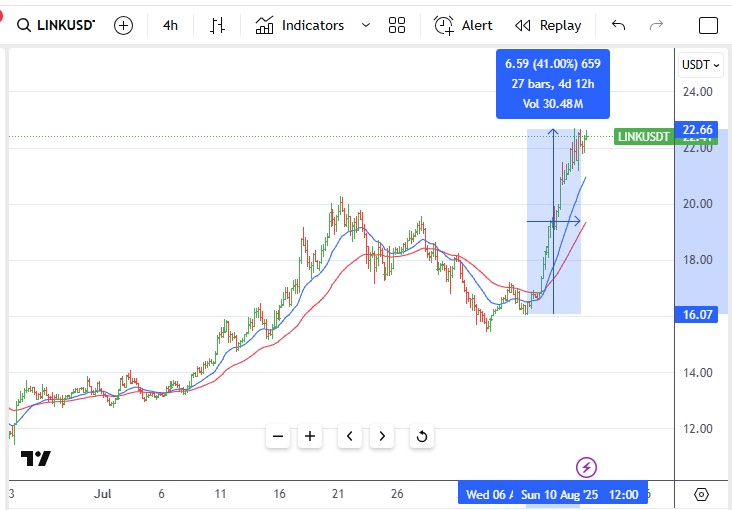Start bar Replay mode
The height and width of the screenshot is (510, 732).
548,25
